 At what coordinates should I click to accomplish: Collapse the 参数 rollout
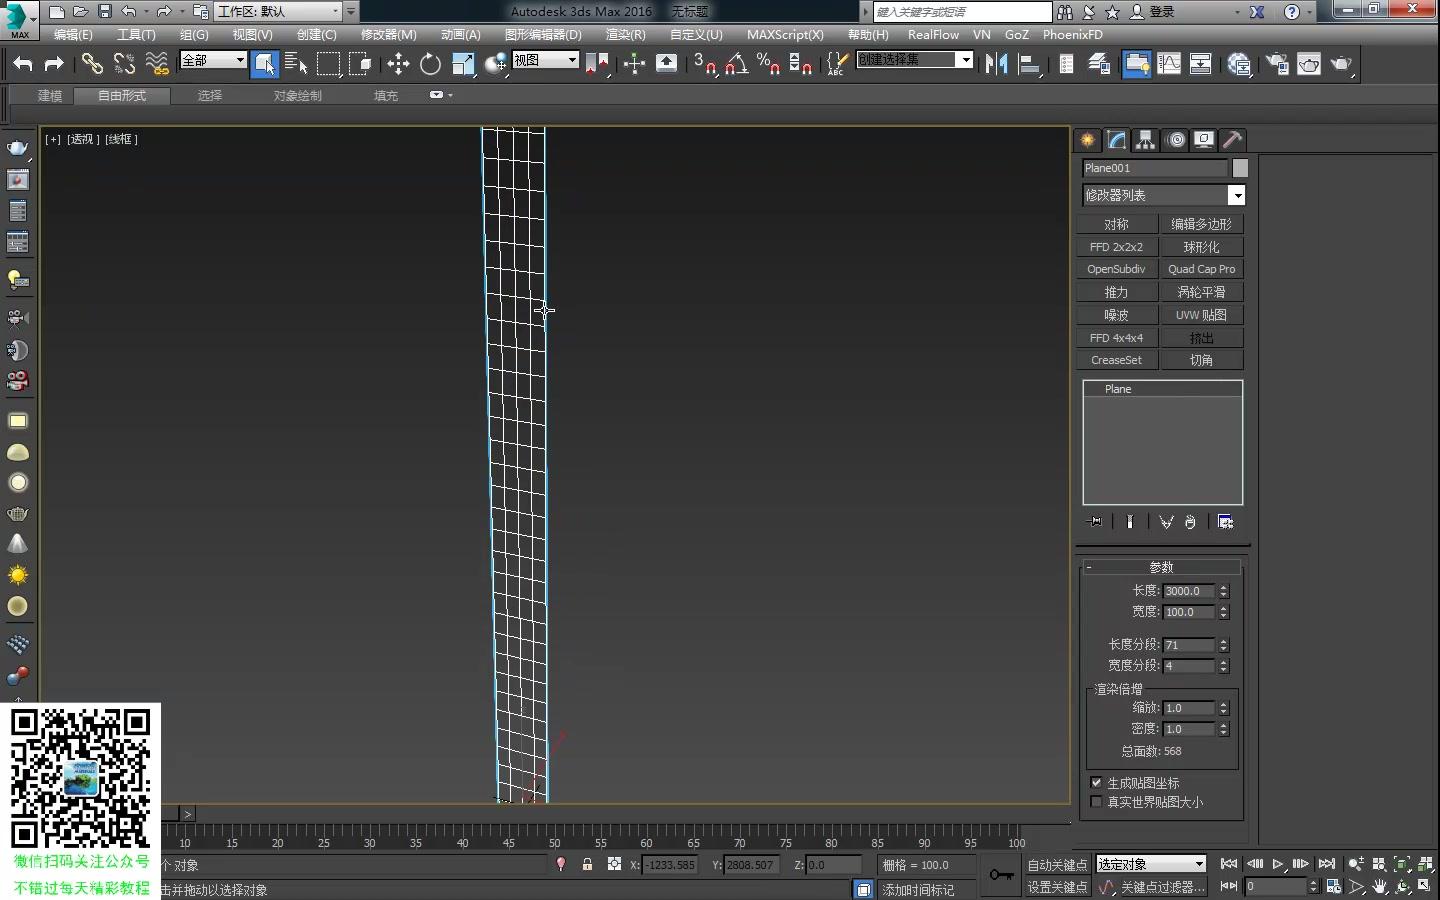(1161, 567)
